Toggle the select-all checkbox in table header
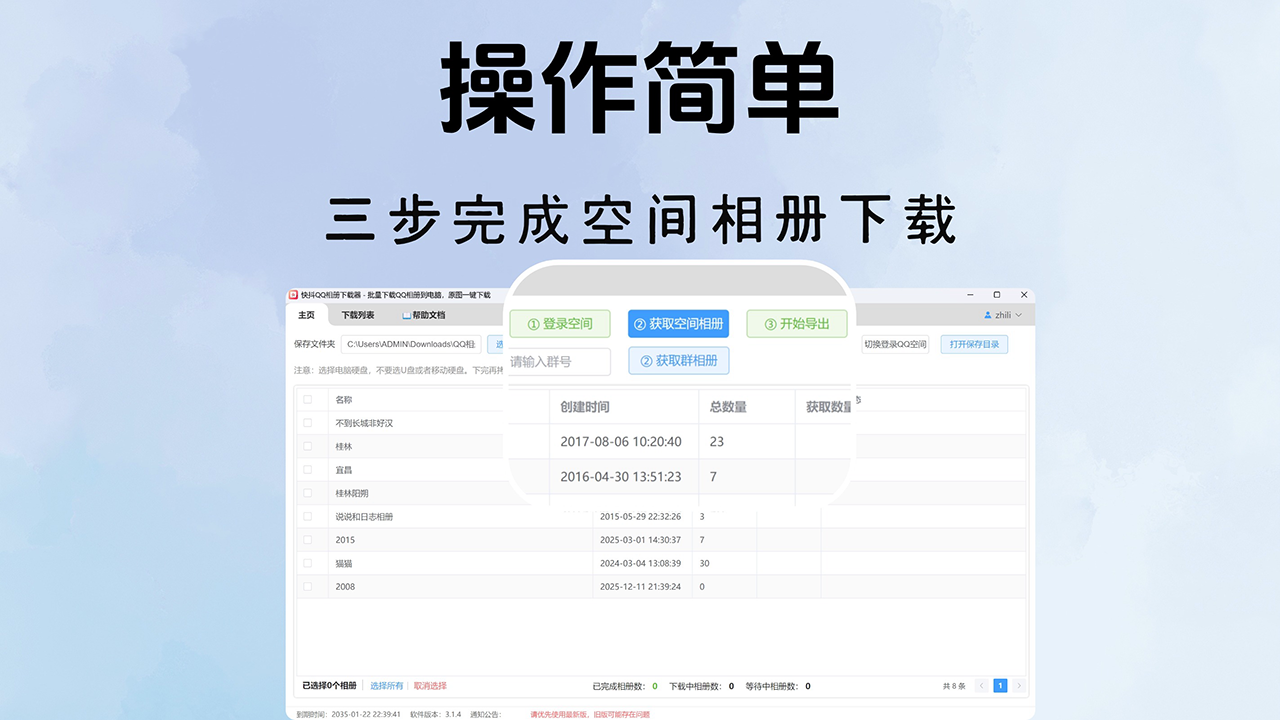The width and height of the screenshot is (1280, 720). [x=308, y=399]
